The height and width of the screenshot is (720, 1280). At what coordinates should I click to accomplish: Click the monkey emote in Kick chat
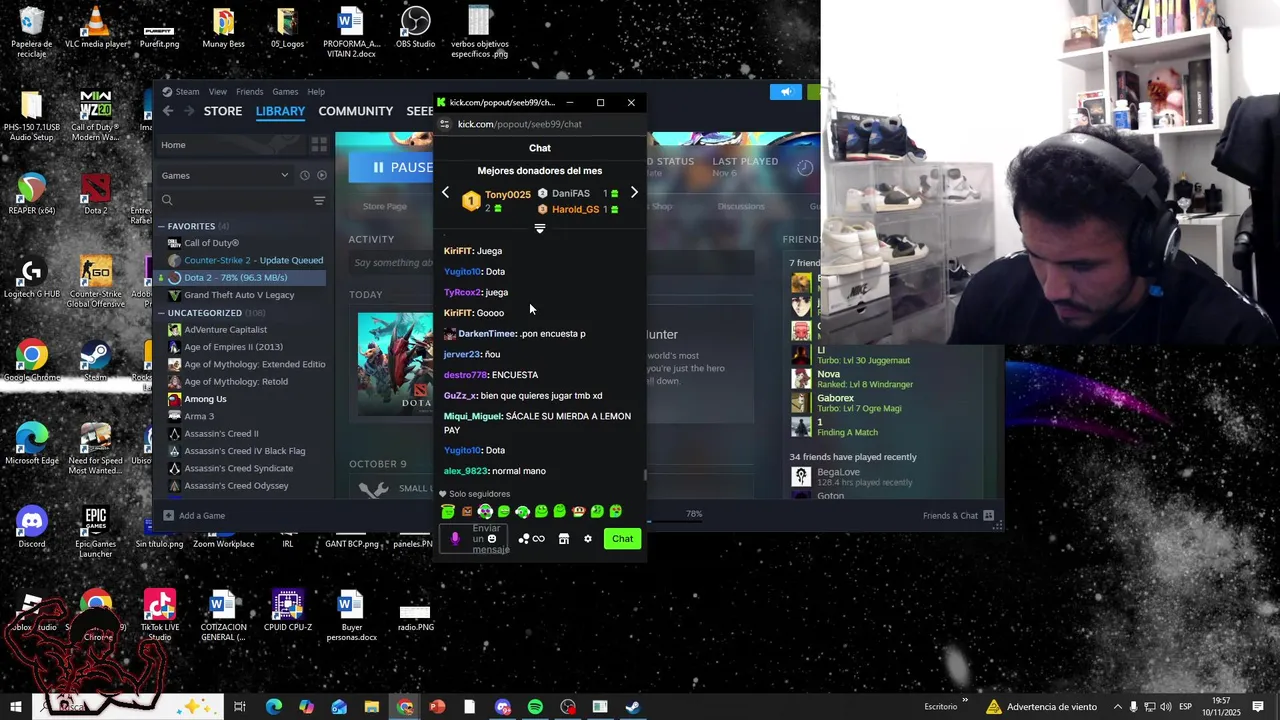pos(578,512)
